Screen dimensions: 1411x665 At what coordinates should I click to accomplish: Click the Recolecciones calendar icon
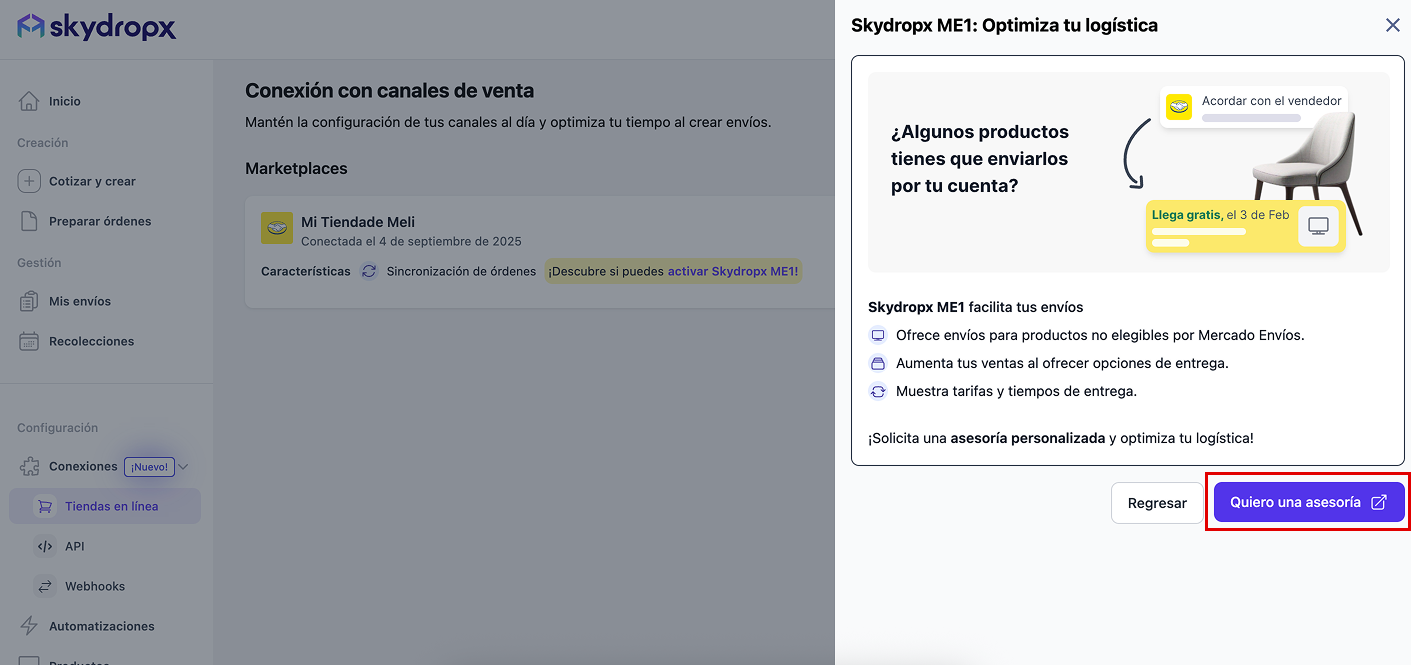point(29,341)
